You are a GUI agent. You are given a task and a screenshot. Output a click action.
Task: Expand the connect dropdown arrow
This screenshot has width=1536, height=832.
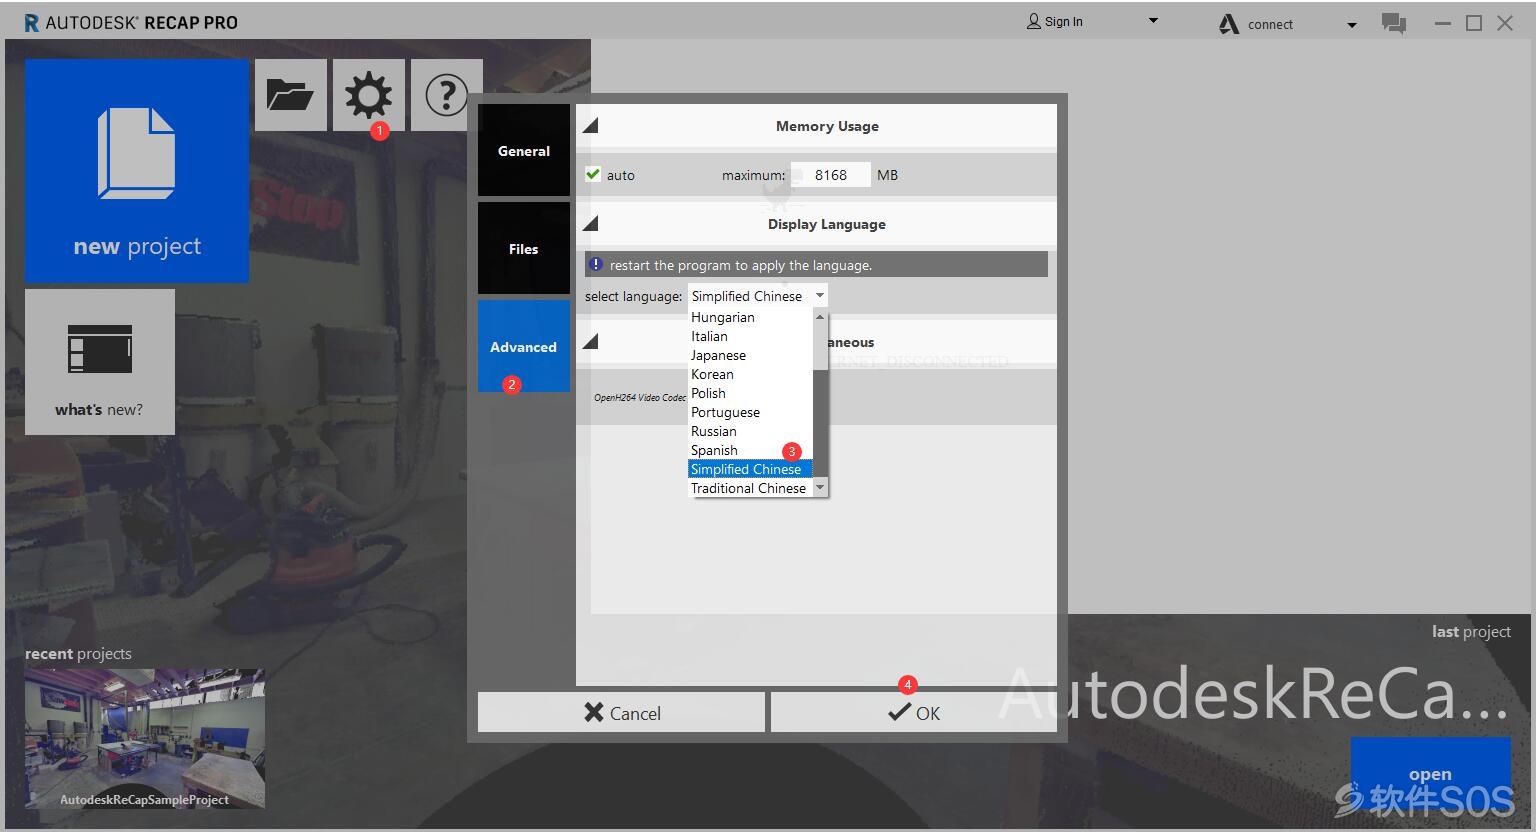pyautogui.click(x=1352, y=25)
